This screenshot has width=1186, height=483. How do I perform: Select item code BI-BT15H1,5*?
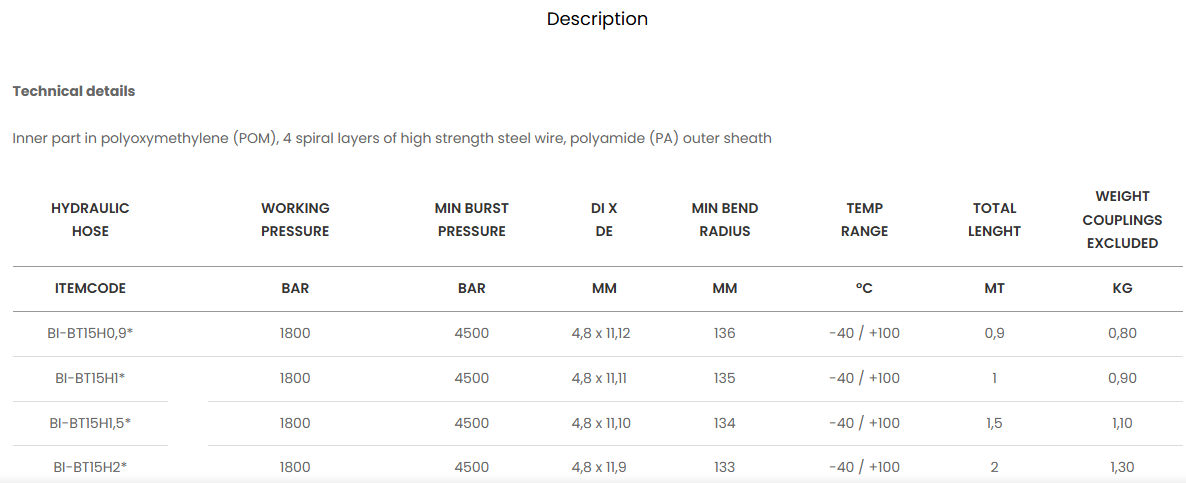[90, 423]
